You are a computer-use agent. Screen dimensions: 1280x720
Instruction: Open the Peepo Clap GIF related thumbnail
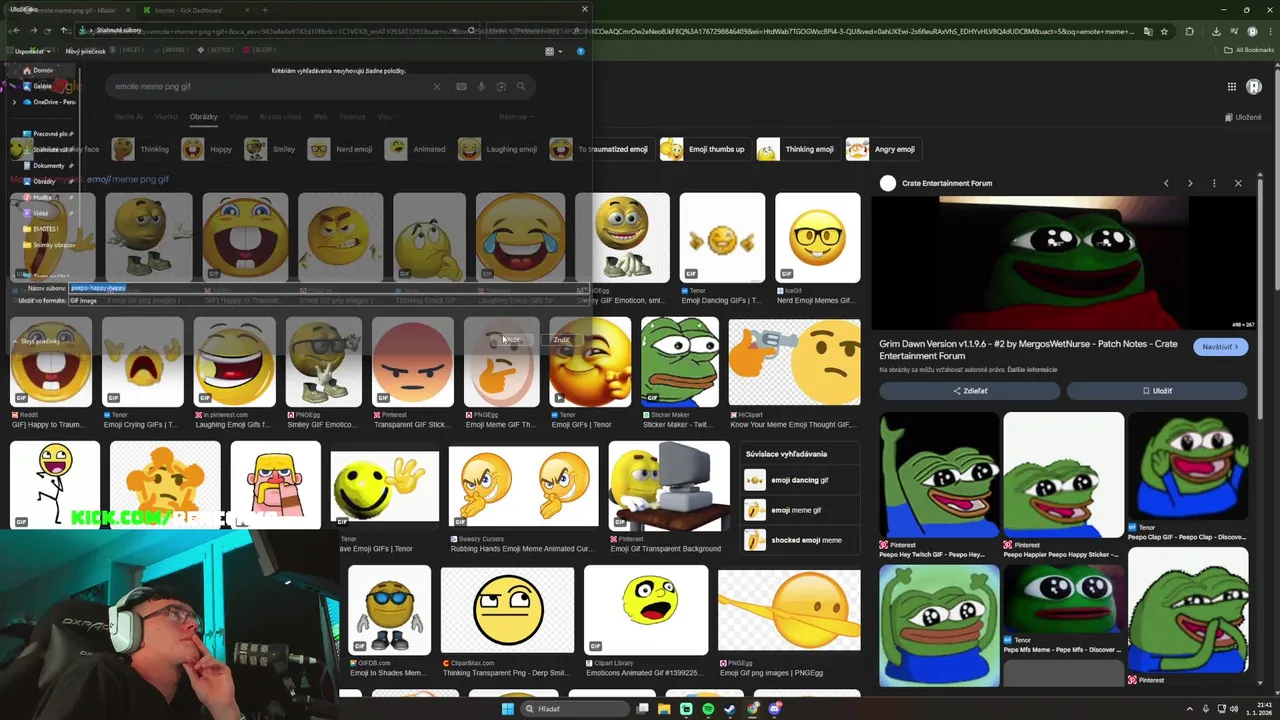tap(1188, 466)
